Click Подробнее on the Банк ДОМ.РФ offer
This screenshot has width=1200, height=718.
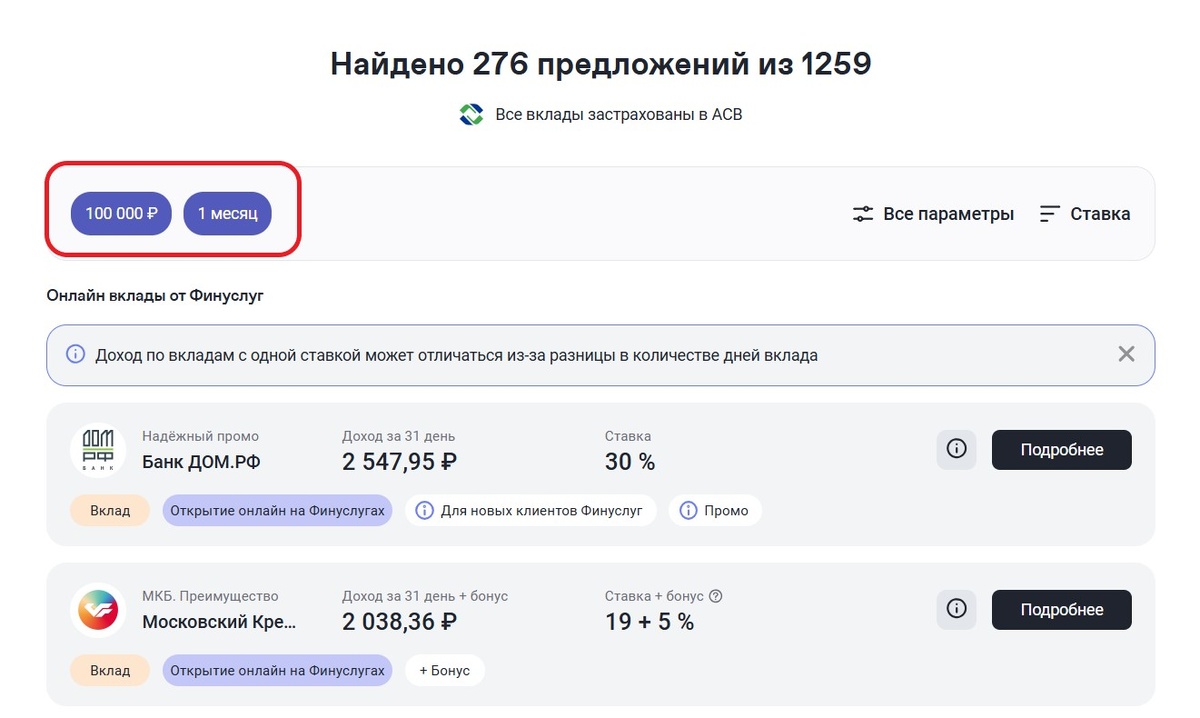point(1061,450)
